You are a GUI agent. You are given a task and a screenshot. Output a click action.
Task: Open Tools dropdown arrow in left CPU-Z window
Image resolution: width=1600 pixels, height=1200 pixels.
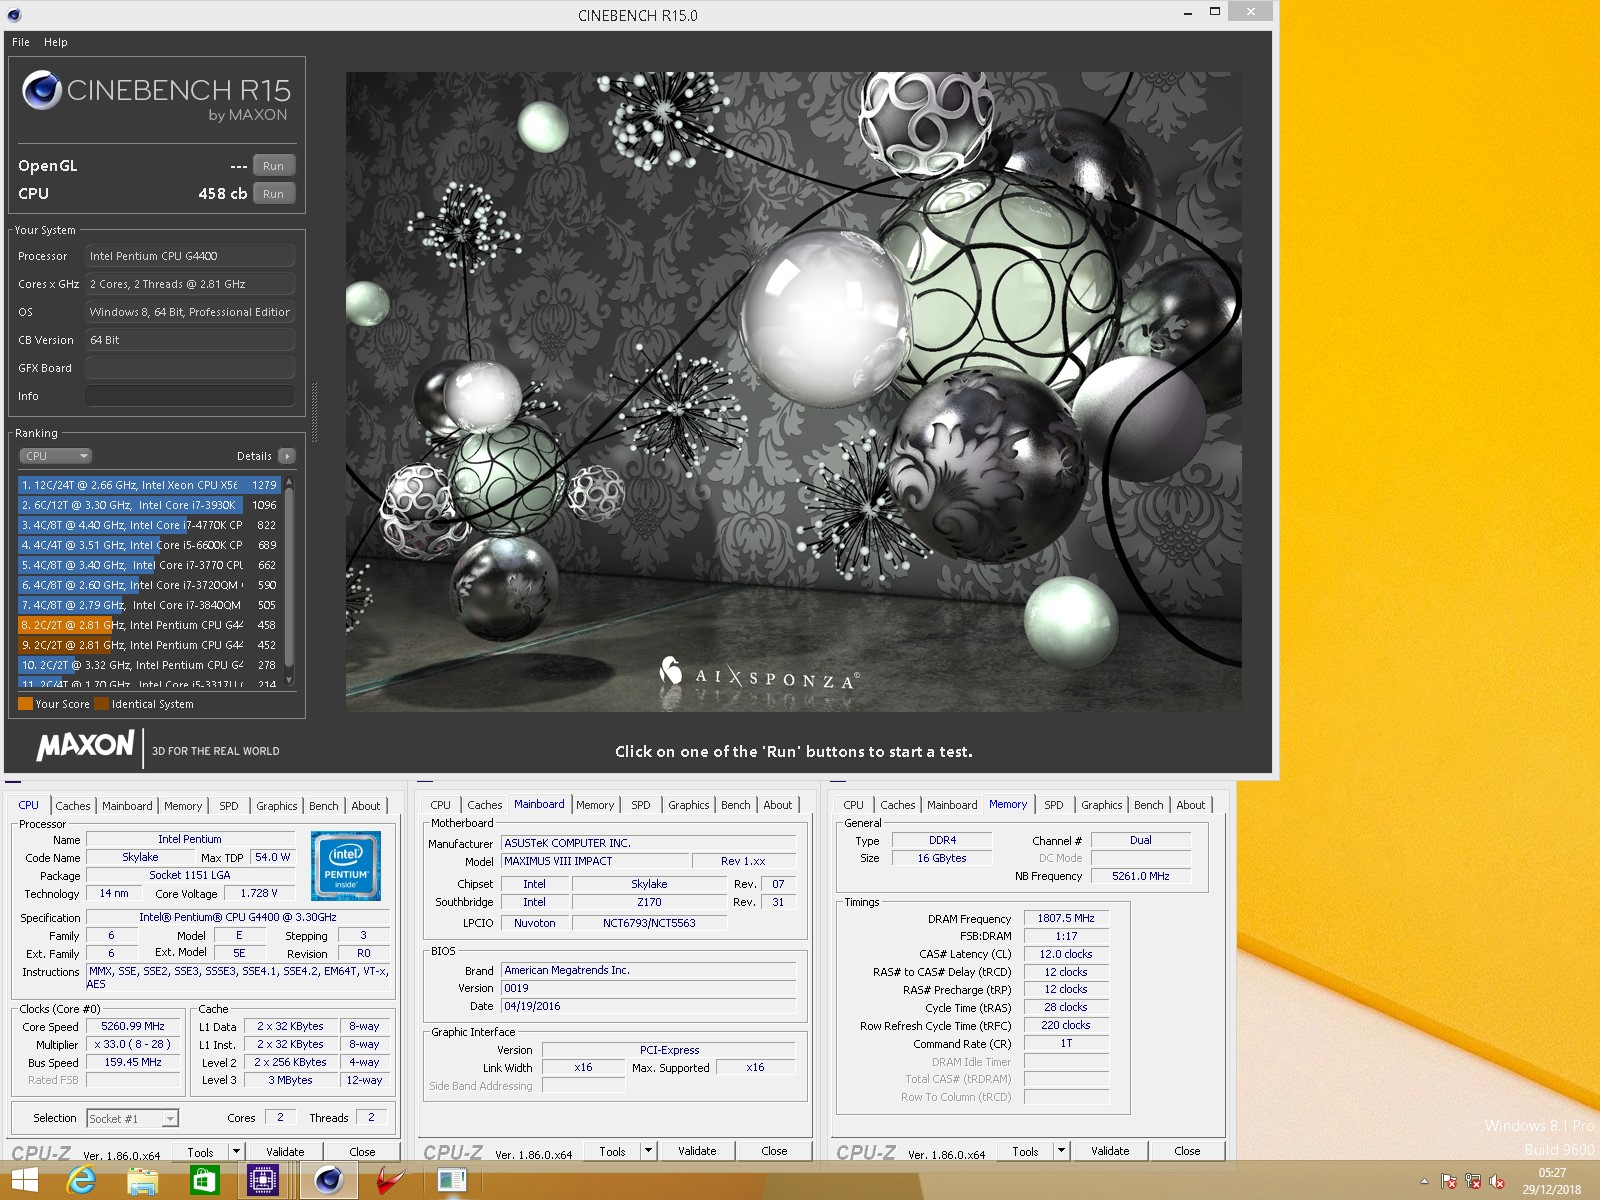[237, 1152]
